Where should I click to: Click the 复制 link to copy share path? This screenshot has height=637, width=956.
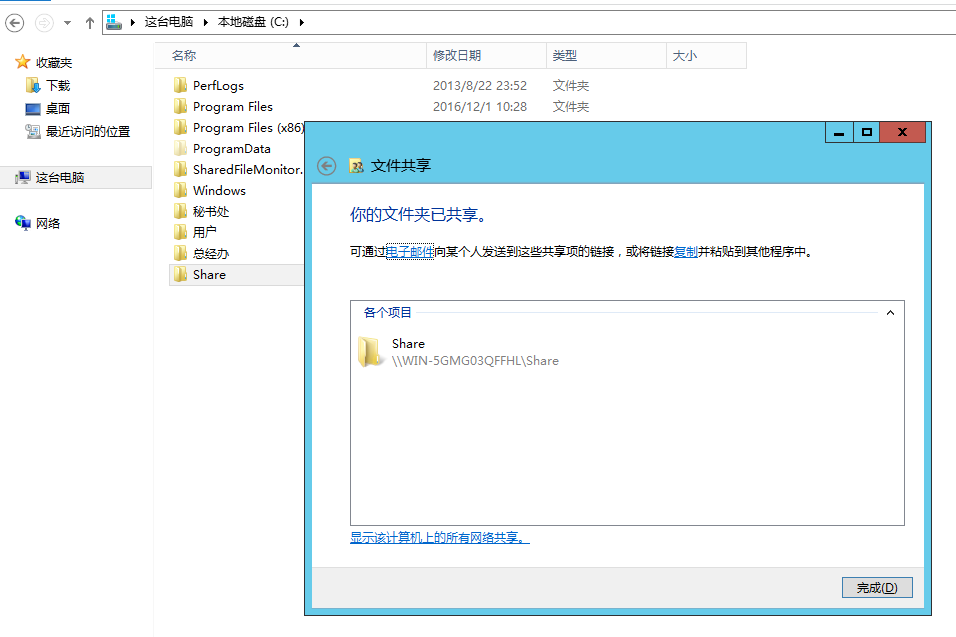pos(686,252)
